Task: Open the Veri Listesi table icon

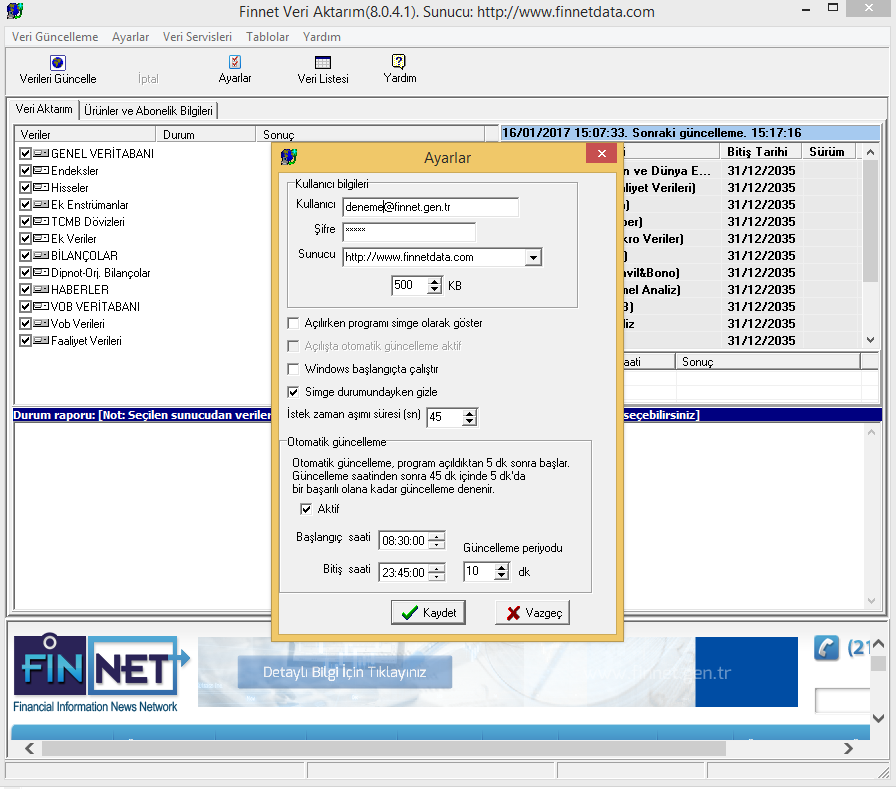Action: coord(323,62)
